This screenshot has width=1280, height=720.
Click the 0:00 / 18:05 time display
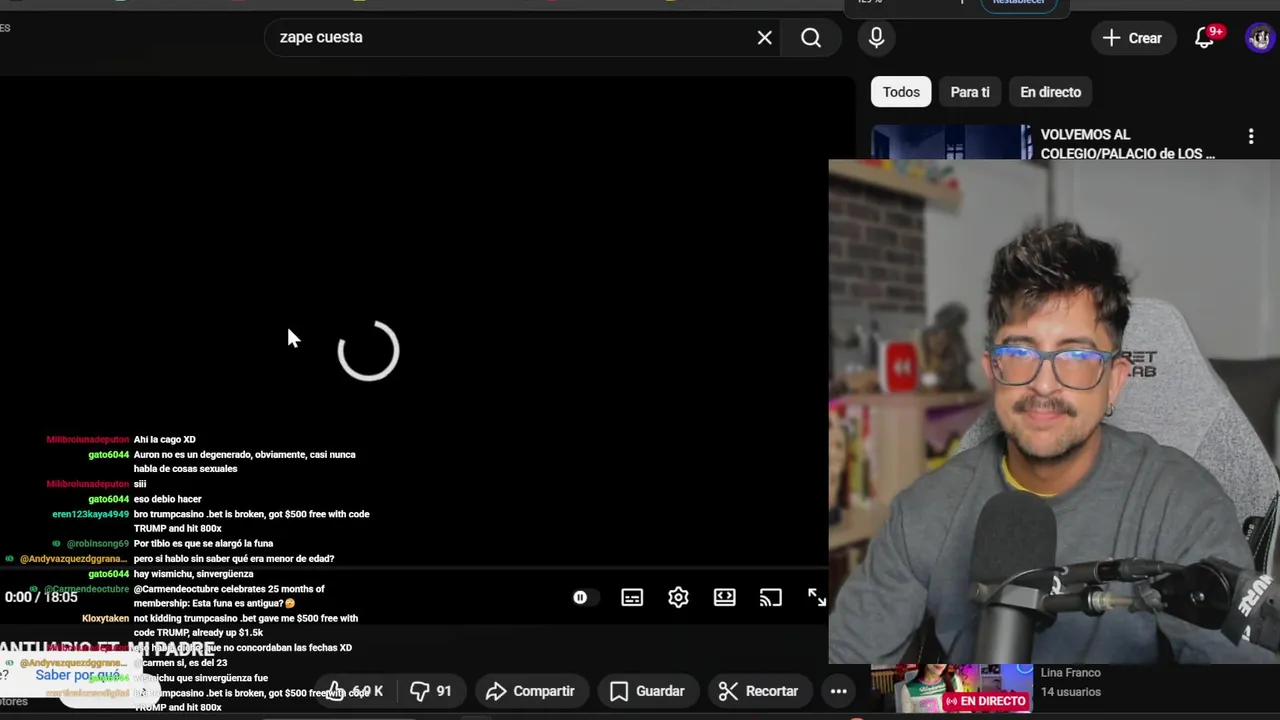click(41, 597)
